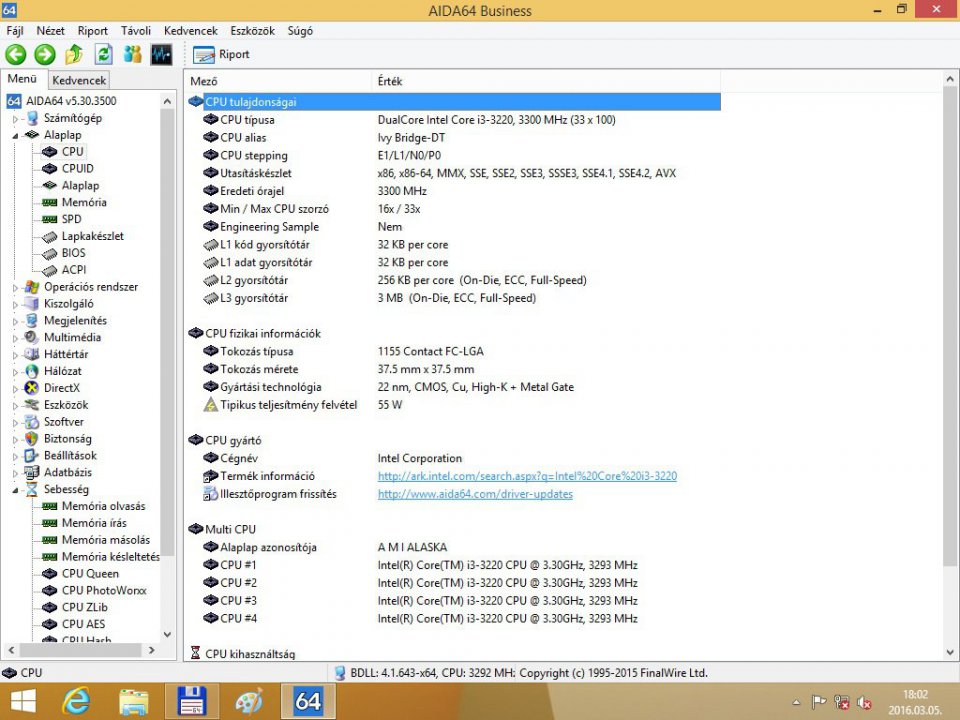The width and height of the screenshot is (960, 720).
Task: Select the Adatbázis icon in tree
Action: click(31, 473)
